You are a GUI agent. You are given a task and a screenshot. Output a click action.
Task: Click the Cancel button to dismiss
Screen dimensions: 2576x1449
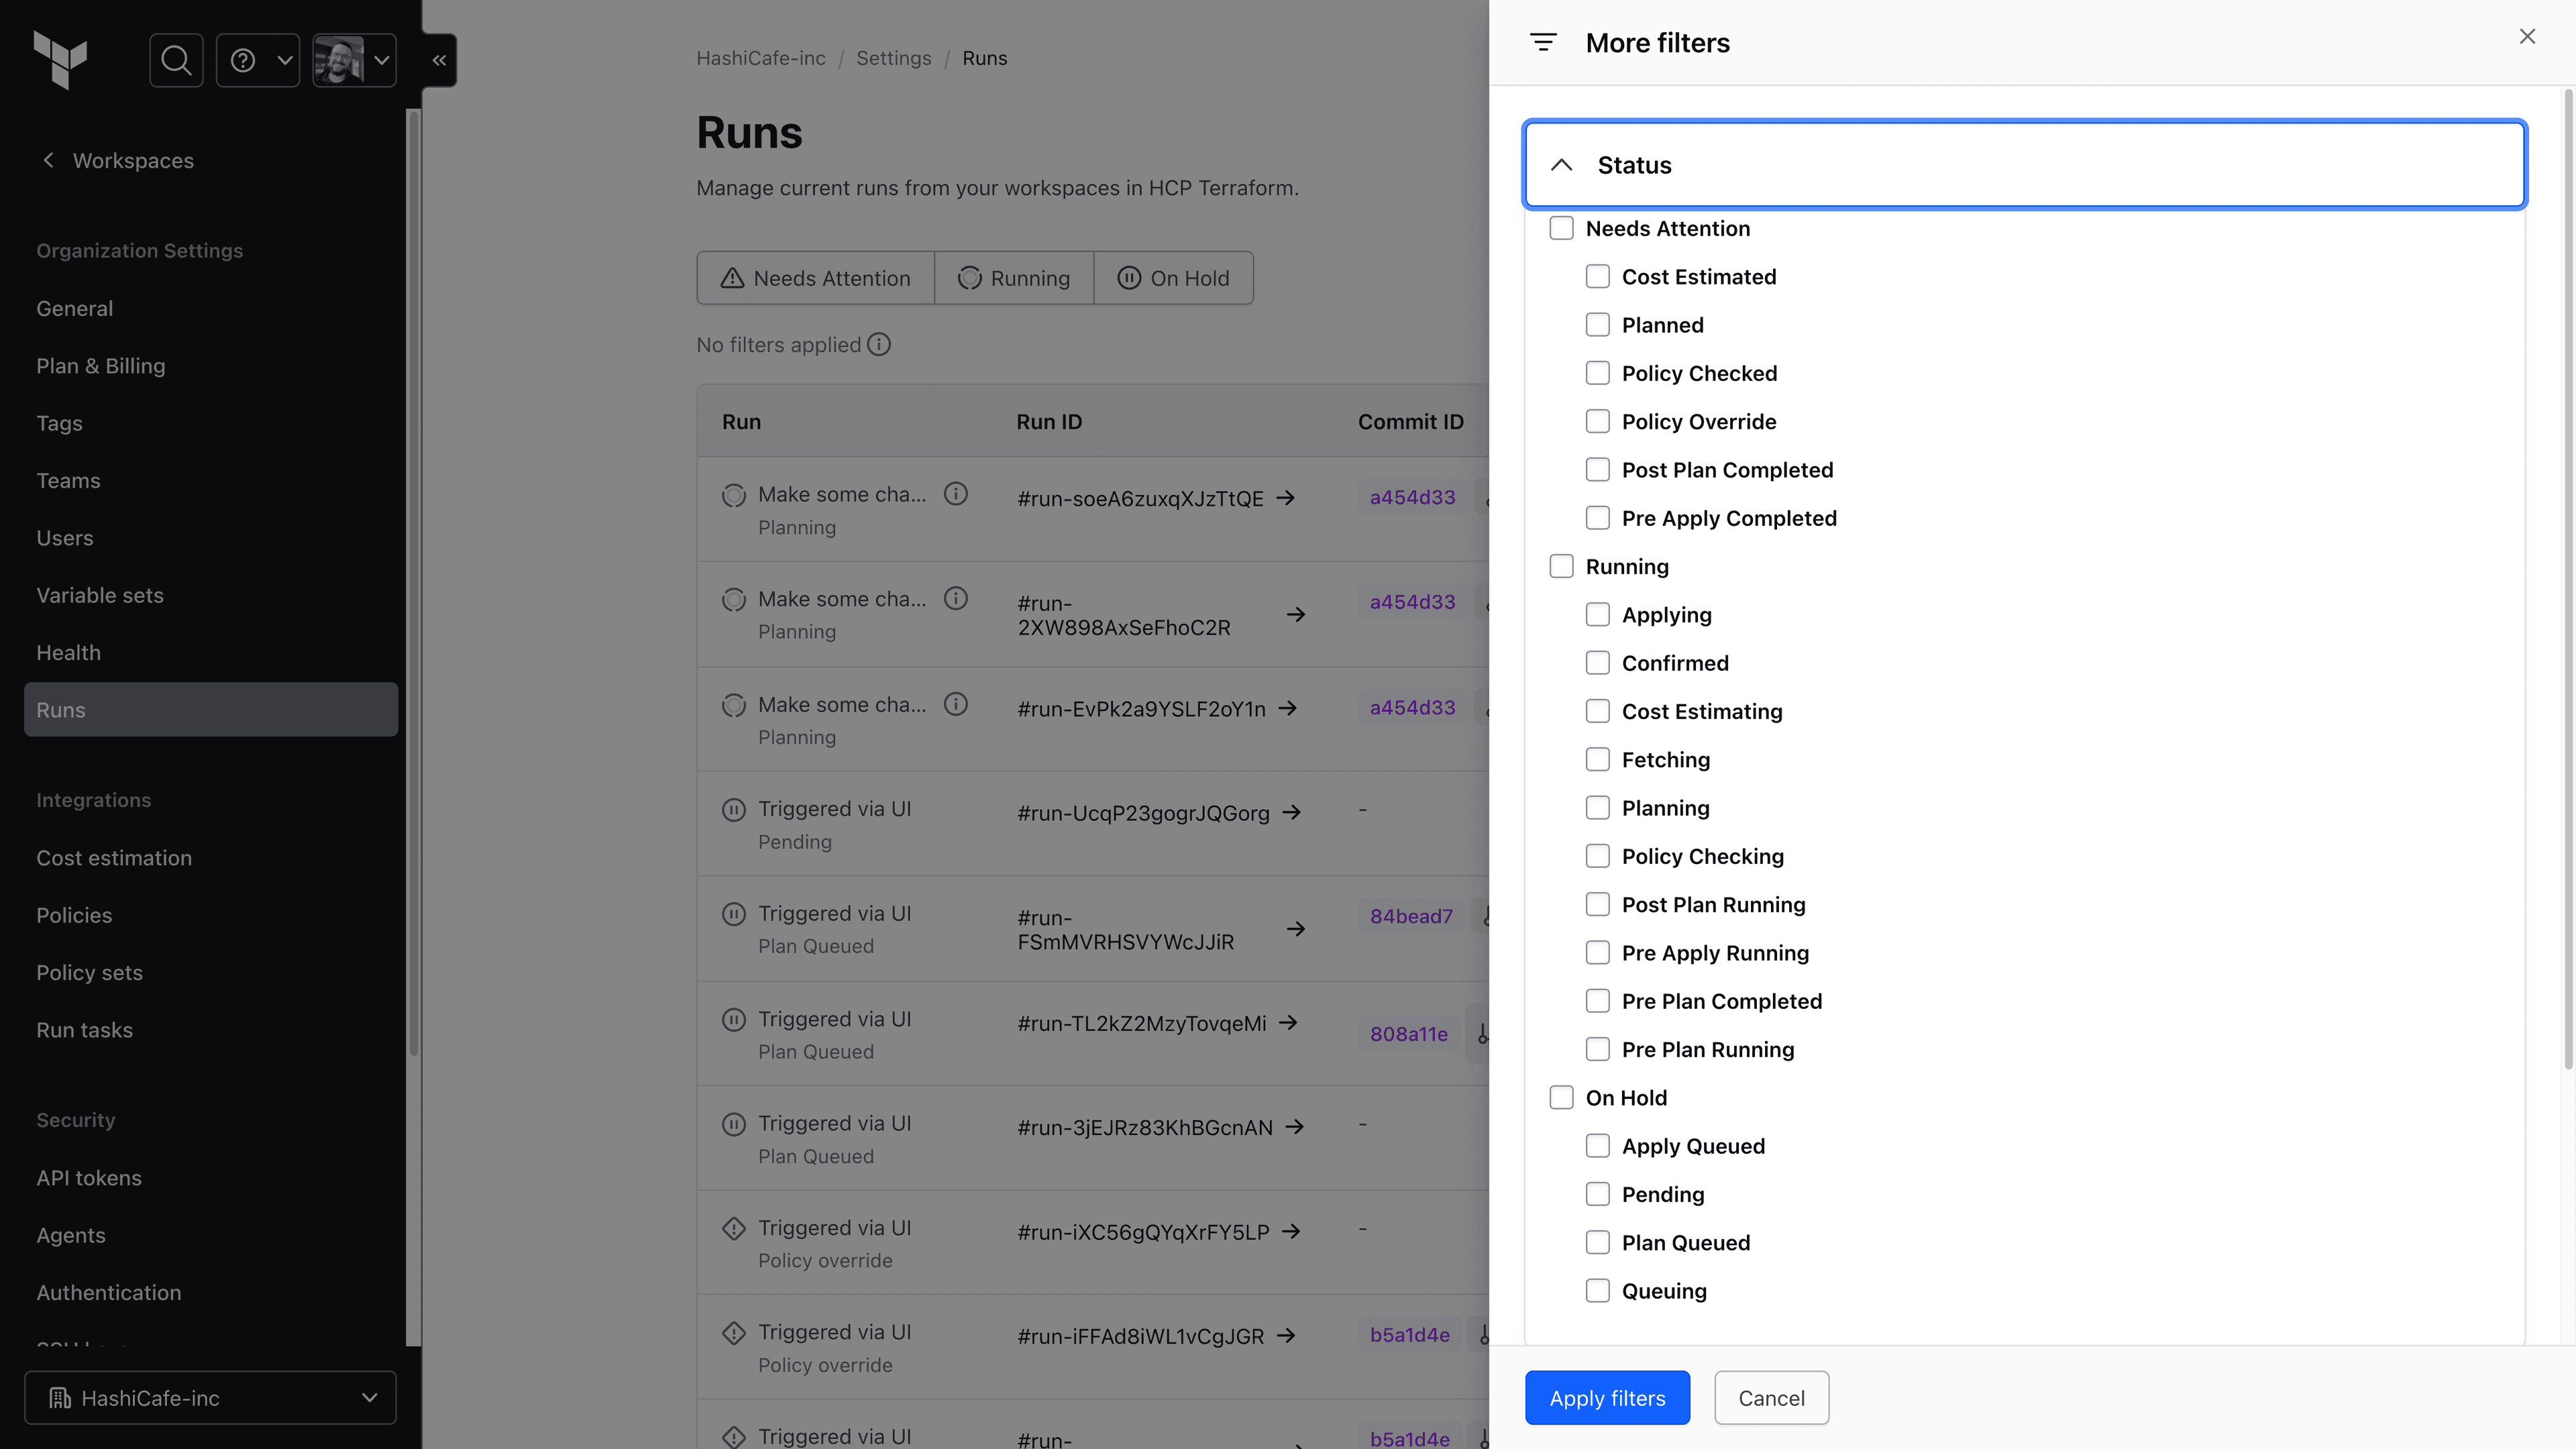click(x=1771, y=1398)
